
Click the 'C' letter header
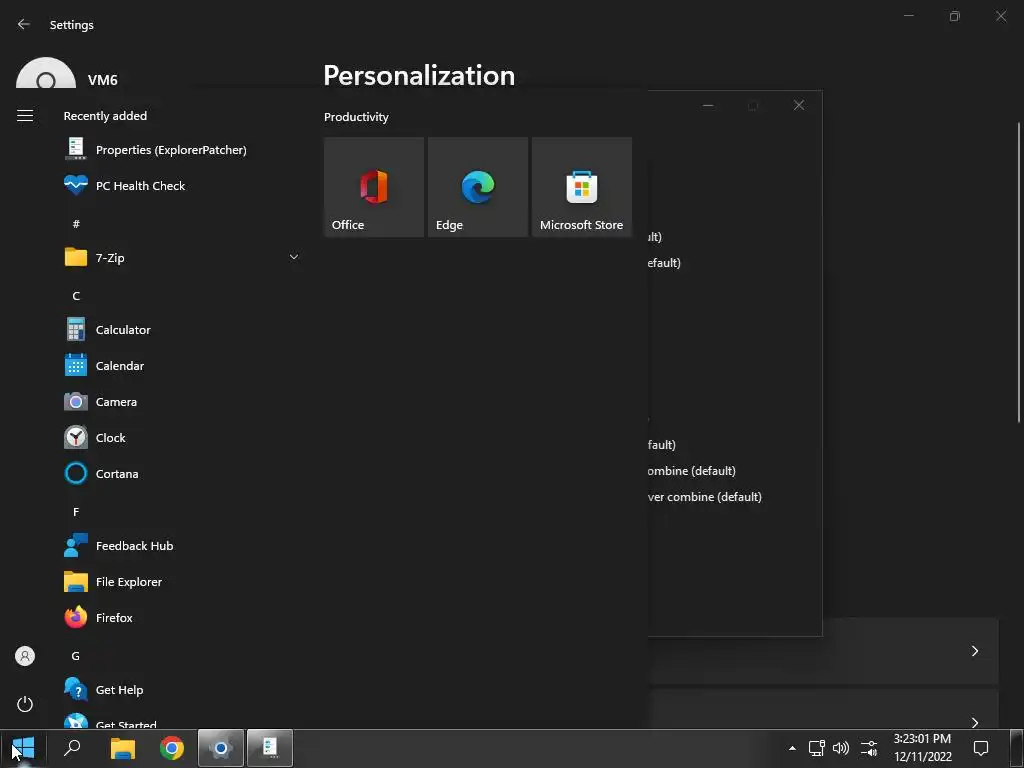[76, 296]
